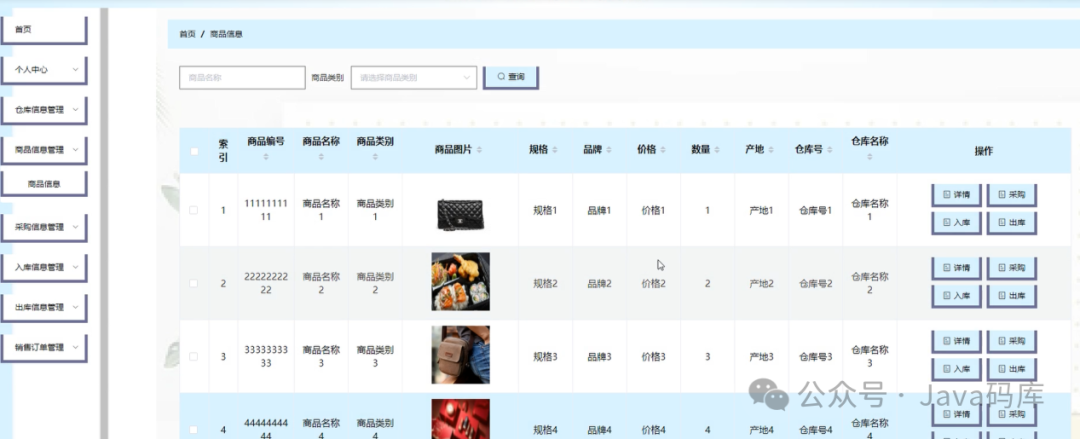Select the 商品类别1 cell
The image size is (1080, 439).
pyautogui.click(x=375, y=210)
